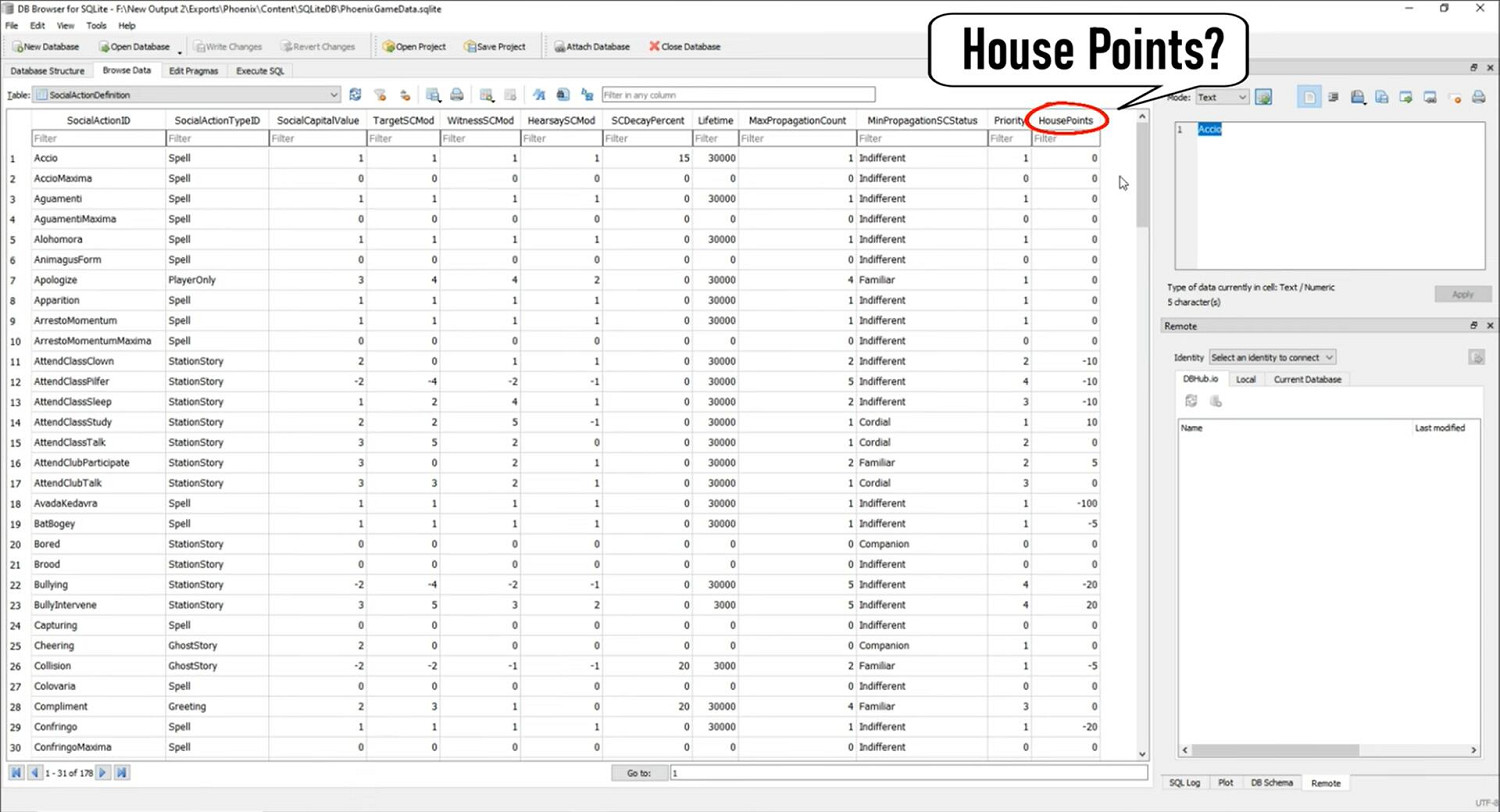This screenshot has width=1500, height=812.
Task: Refresh the table data
Action: pyautogui.click(x=355, y=95)
